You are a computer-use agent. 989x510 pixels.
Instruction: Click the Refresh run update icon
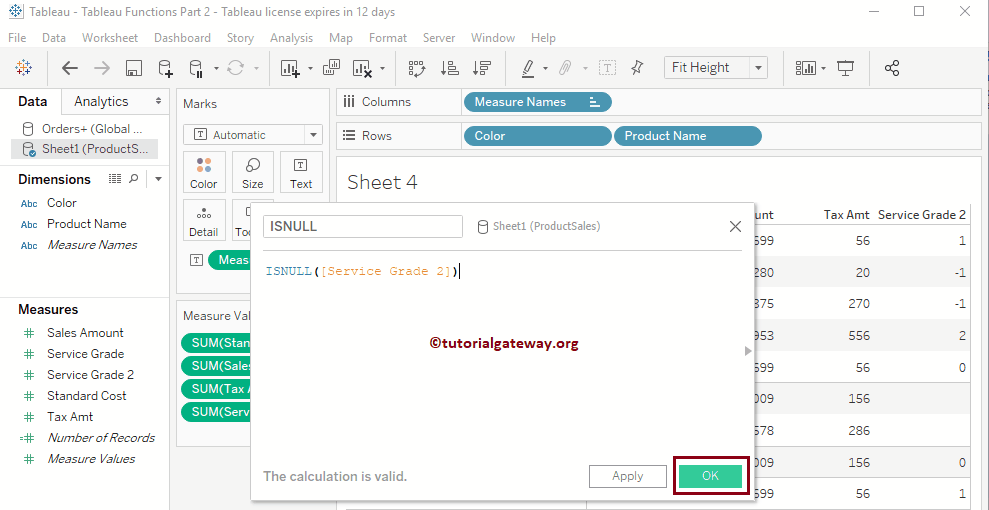(x=235, y=68)
